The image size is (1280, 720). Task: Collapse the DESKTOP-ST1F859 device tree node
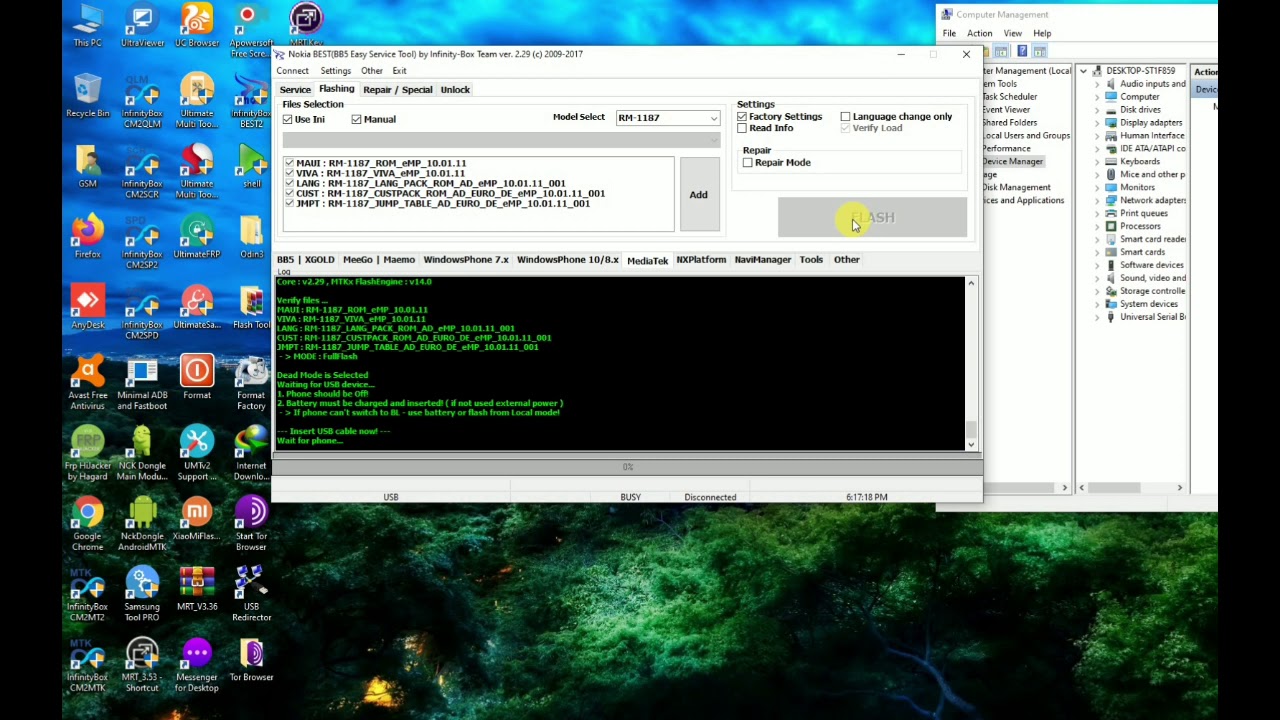click(x=1083, y=71)
